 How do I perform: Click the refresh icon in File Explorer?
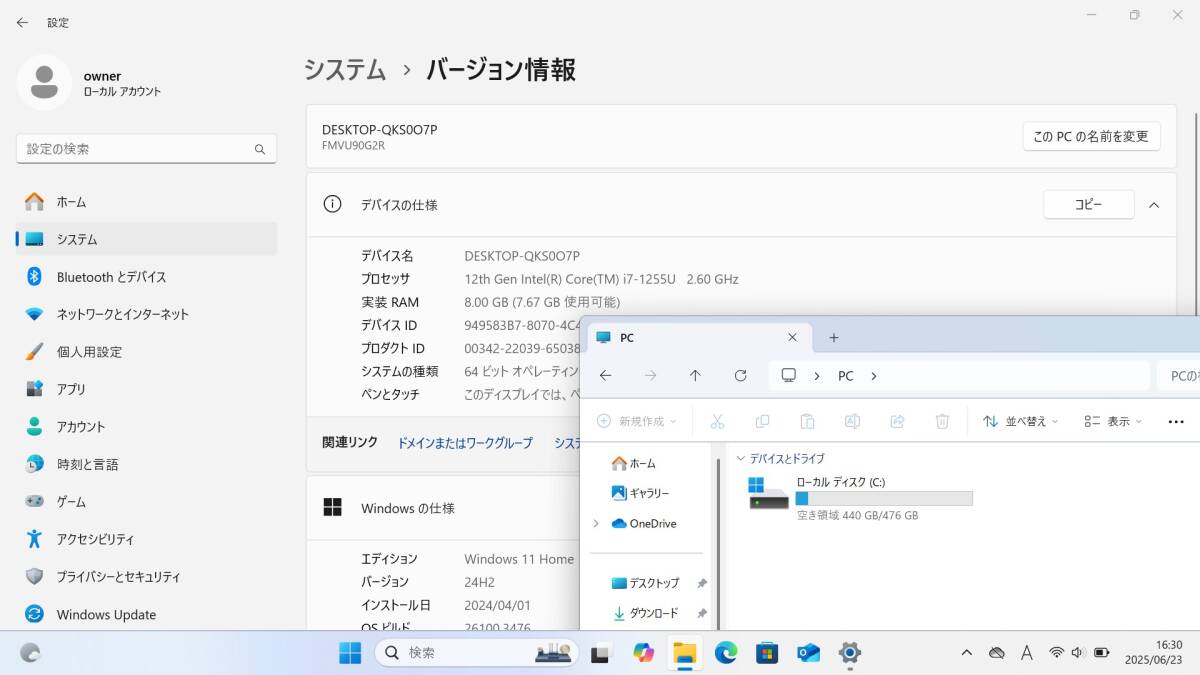pos(741,375)
